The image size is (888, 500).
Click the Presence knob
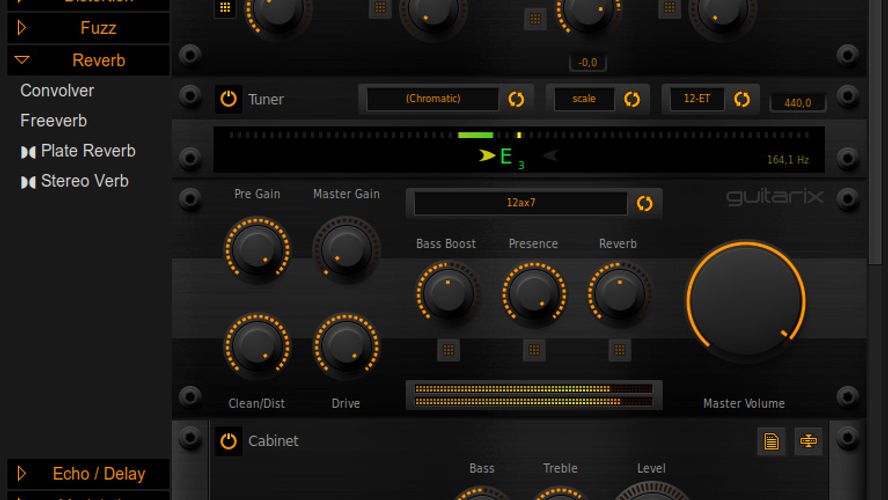(x=533, y=293)
